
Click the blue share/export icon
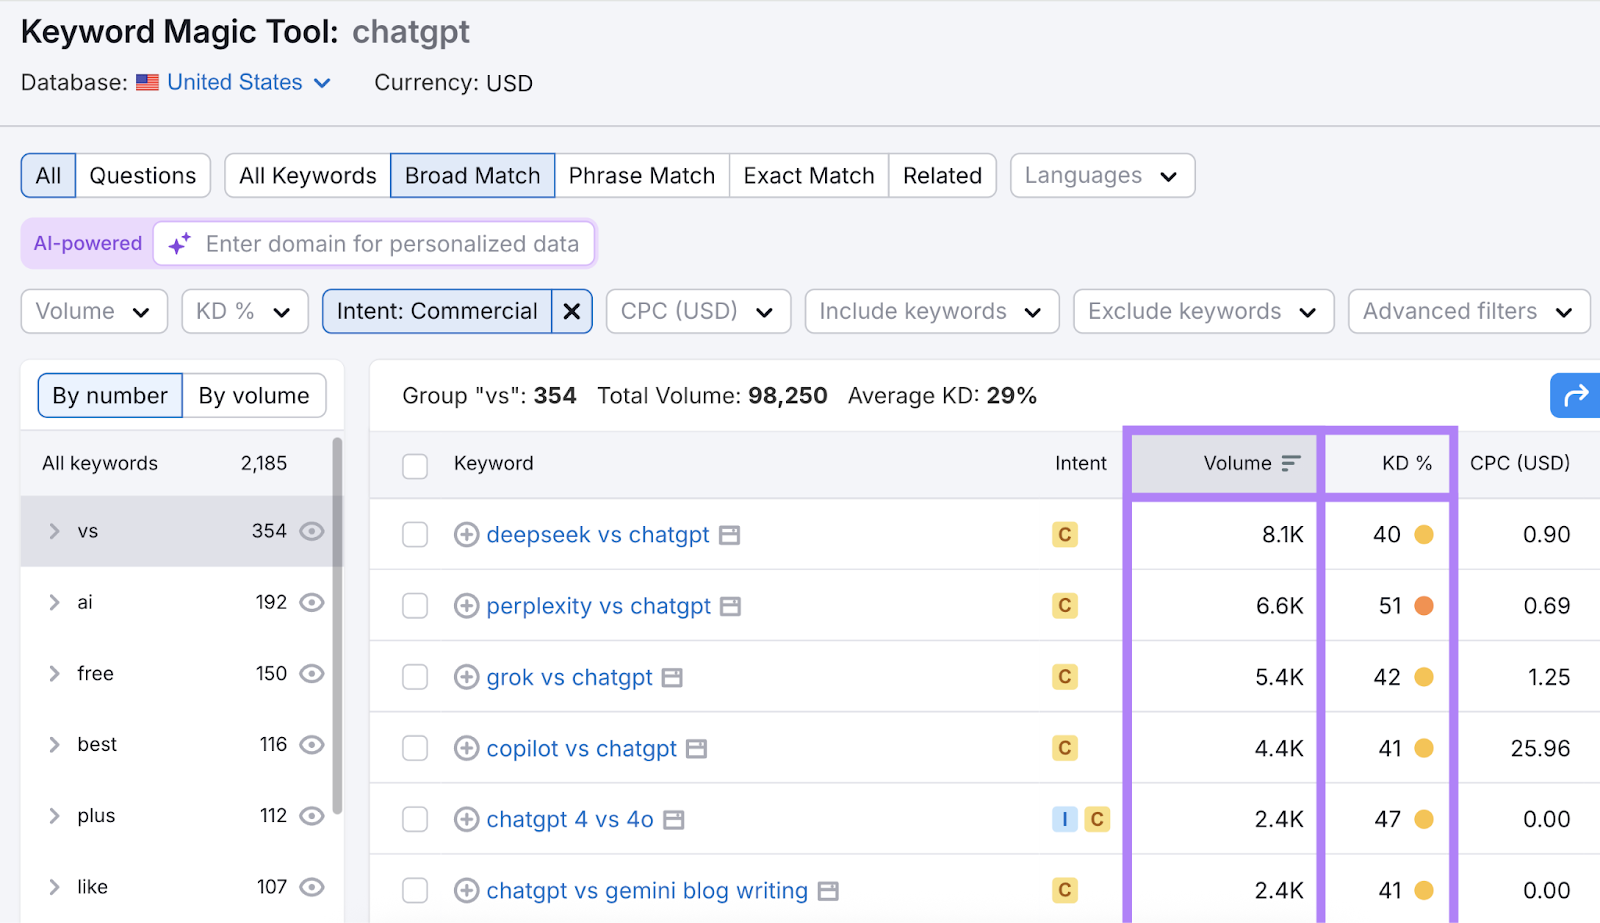click(x=1575, y=395)
